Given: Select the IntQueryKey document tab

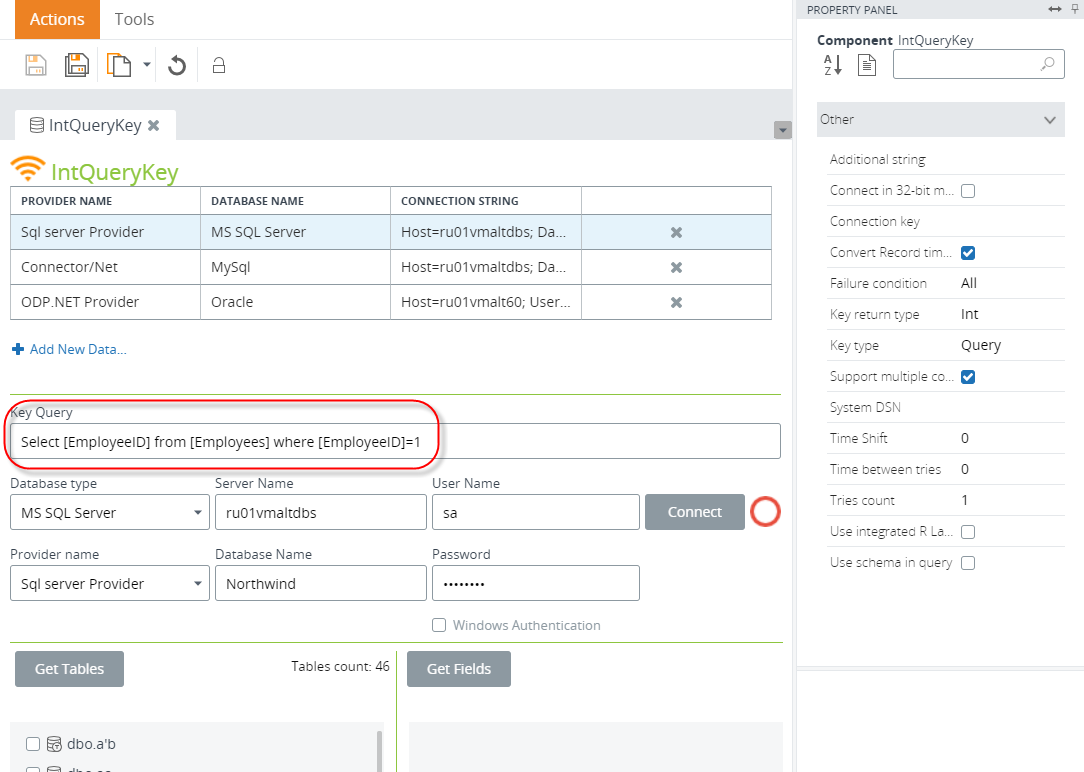Looking at the screenshot, I should point(87,126).
